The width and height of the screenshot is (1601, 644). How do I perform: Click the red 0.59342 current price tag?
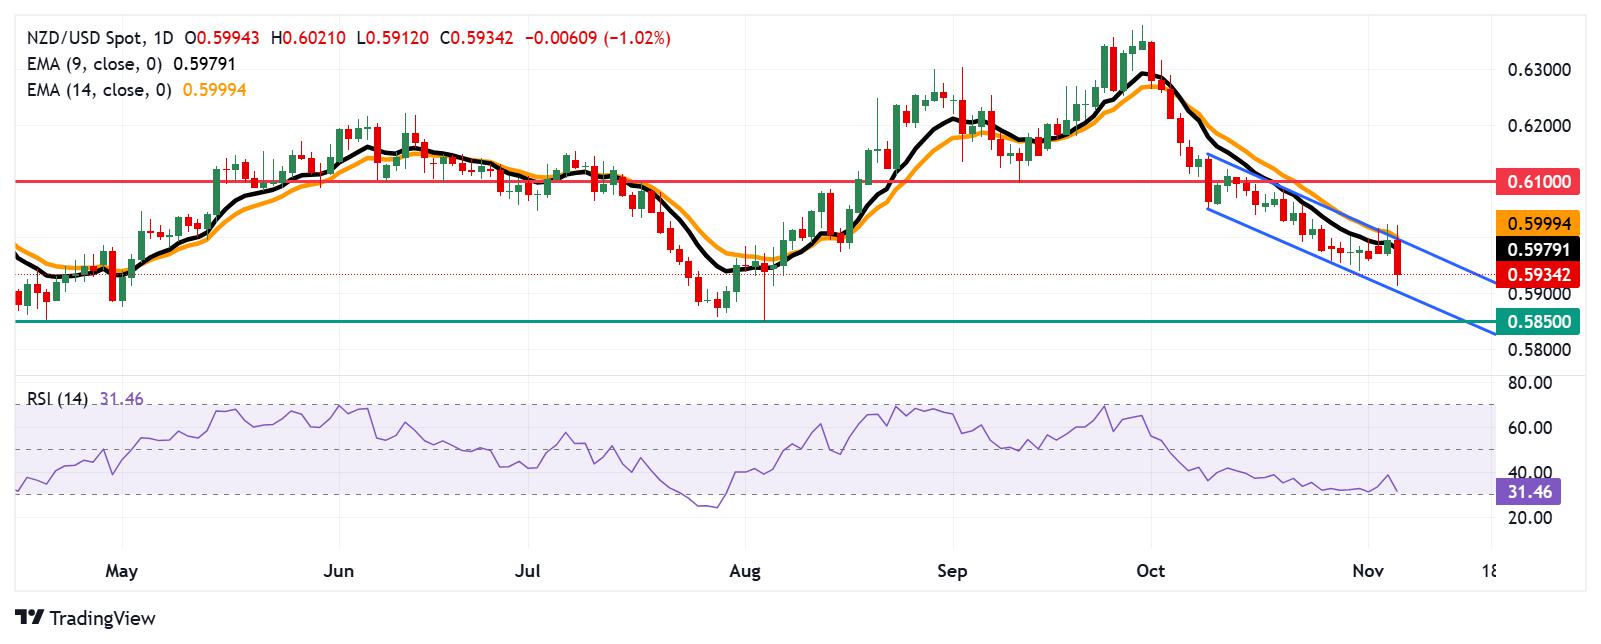pos(1539,275)
